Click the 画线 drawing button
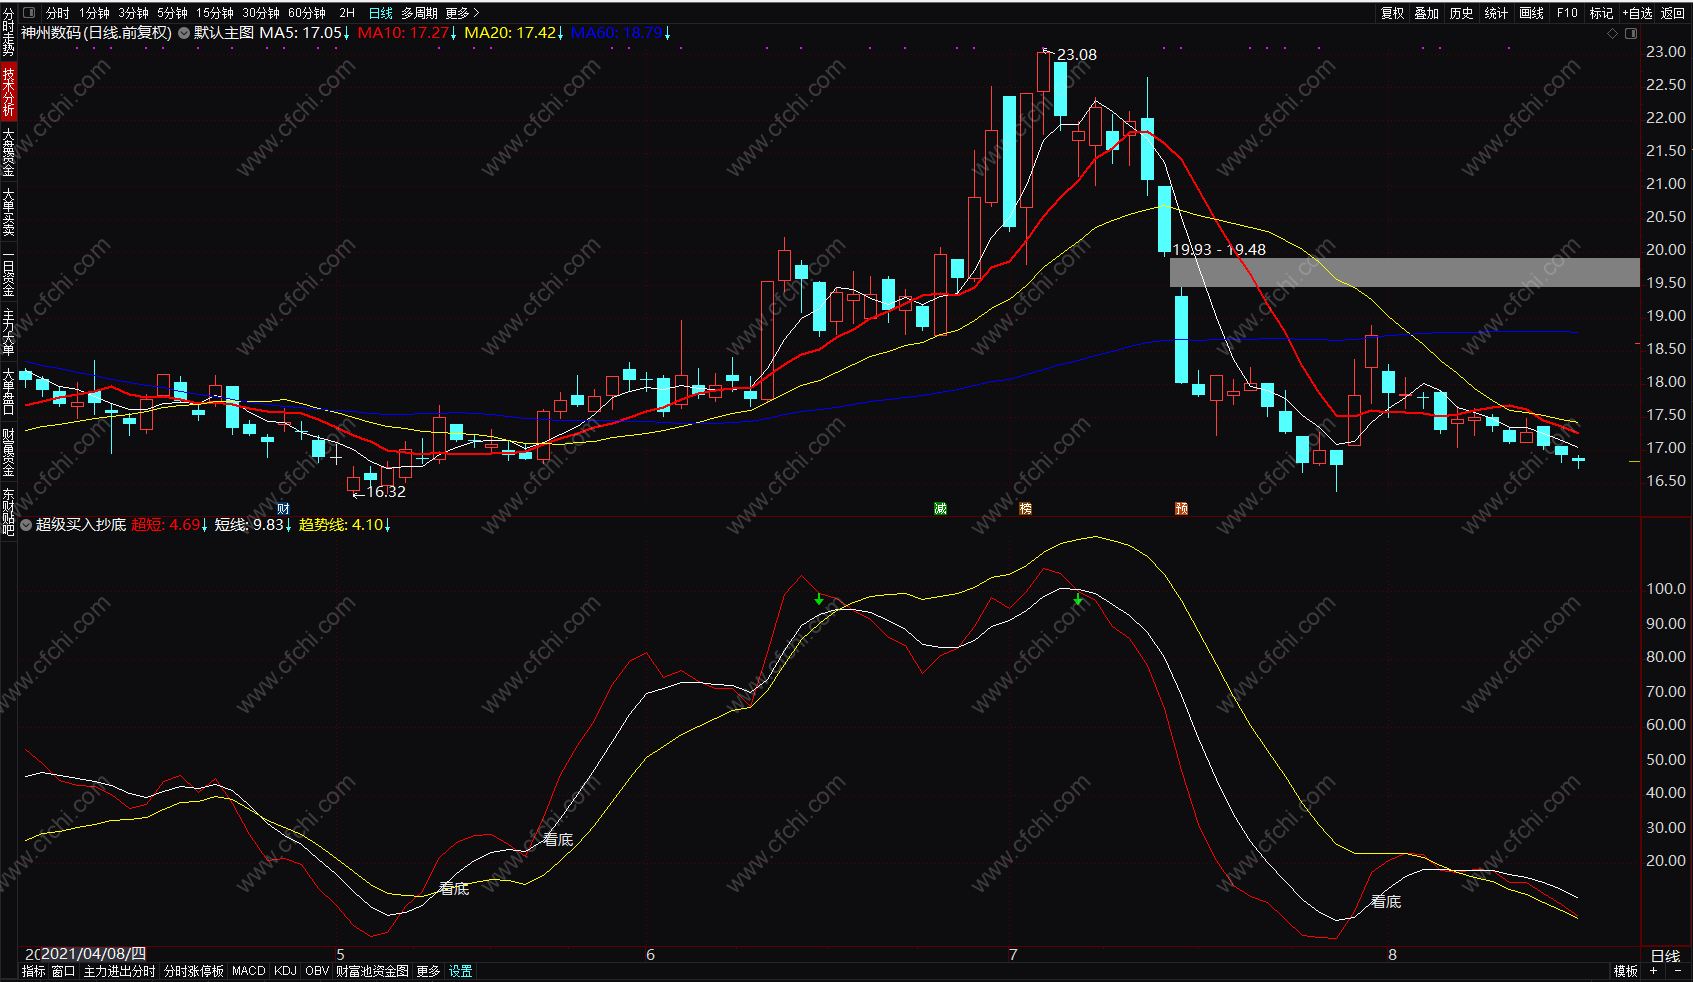 (x=1531, y=13)
